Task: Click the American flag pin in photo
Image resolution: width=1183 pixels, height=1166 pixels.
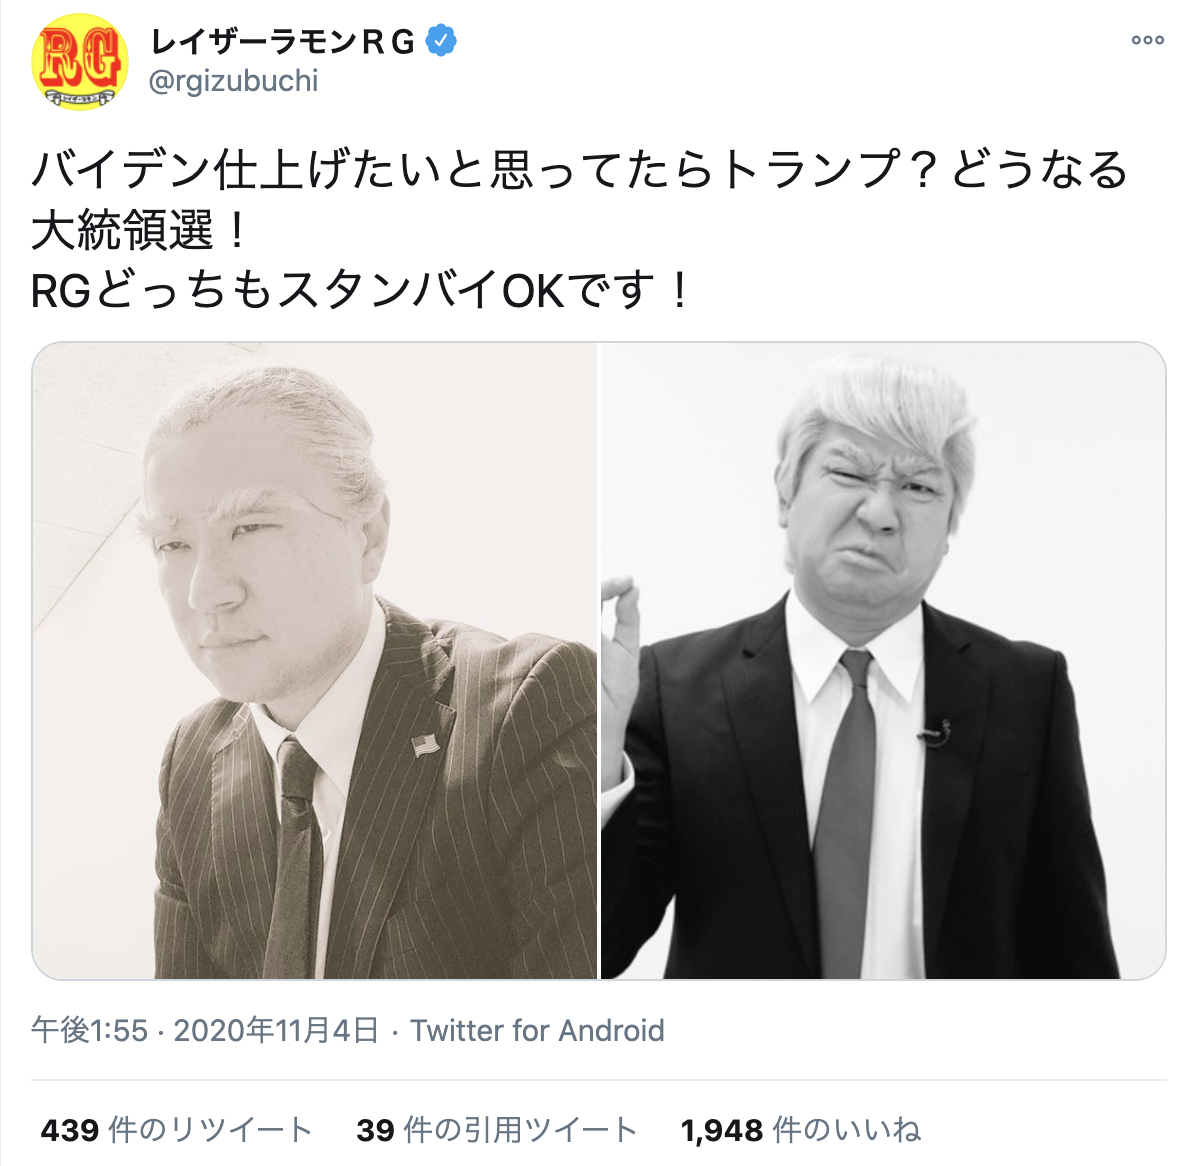Action: tap(426, 745)
